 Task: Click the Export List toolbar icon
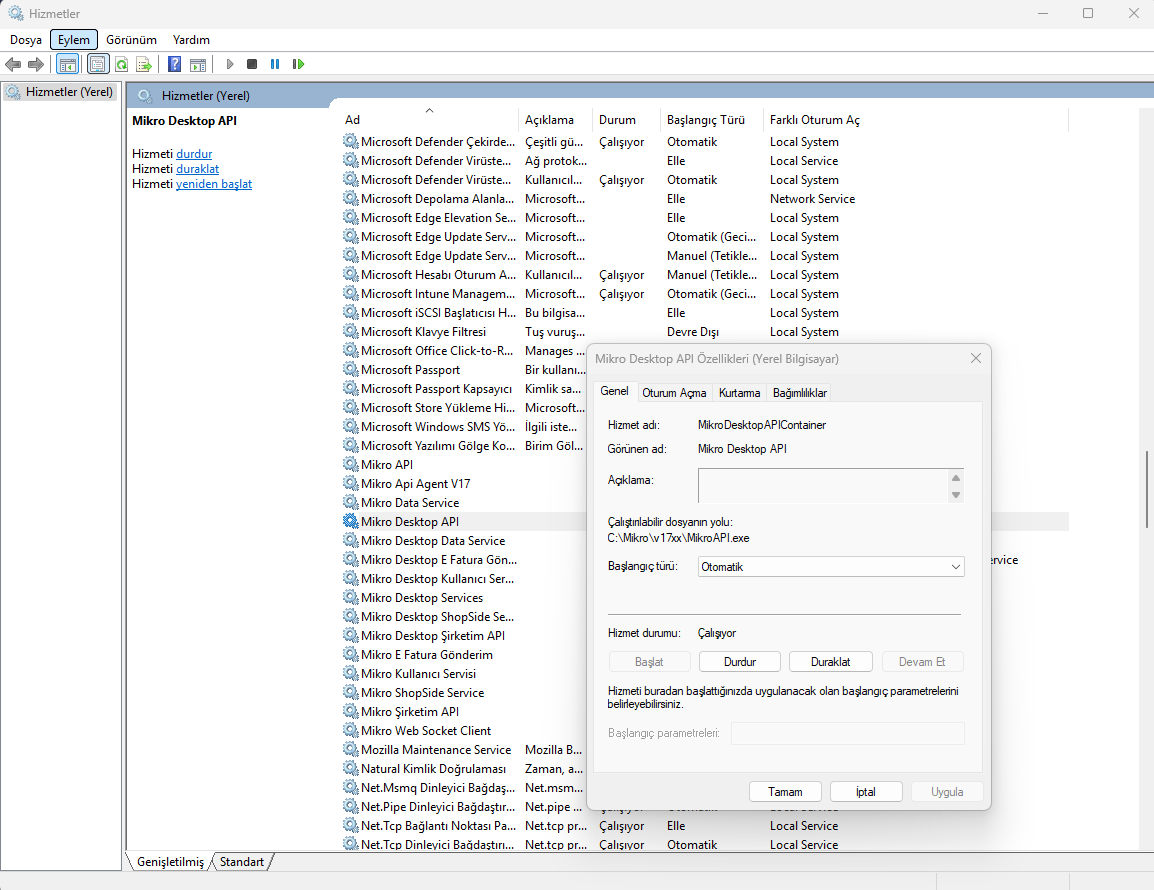tap(144, 65)
